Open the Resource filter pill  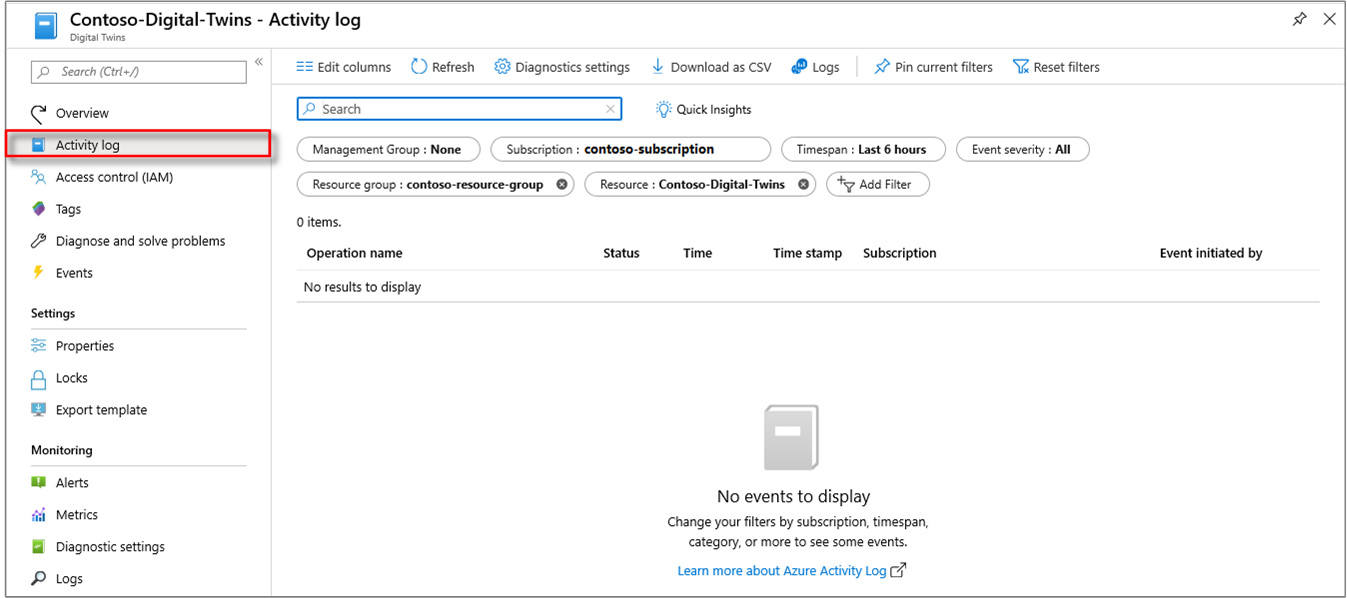click(x=700, y=184)
